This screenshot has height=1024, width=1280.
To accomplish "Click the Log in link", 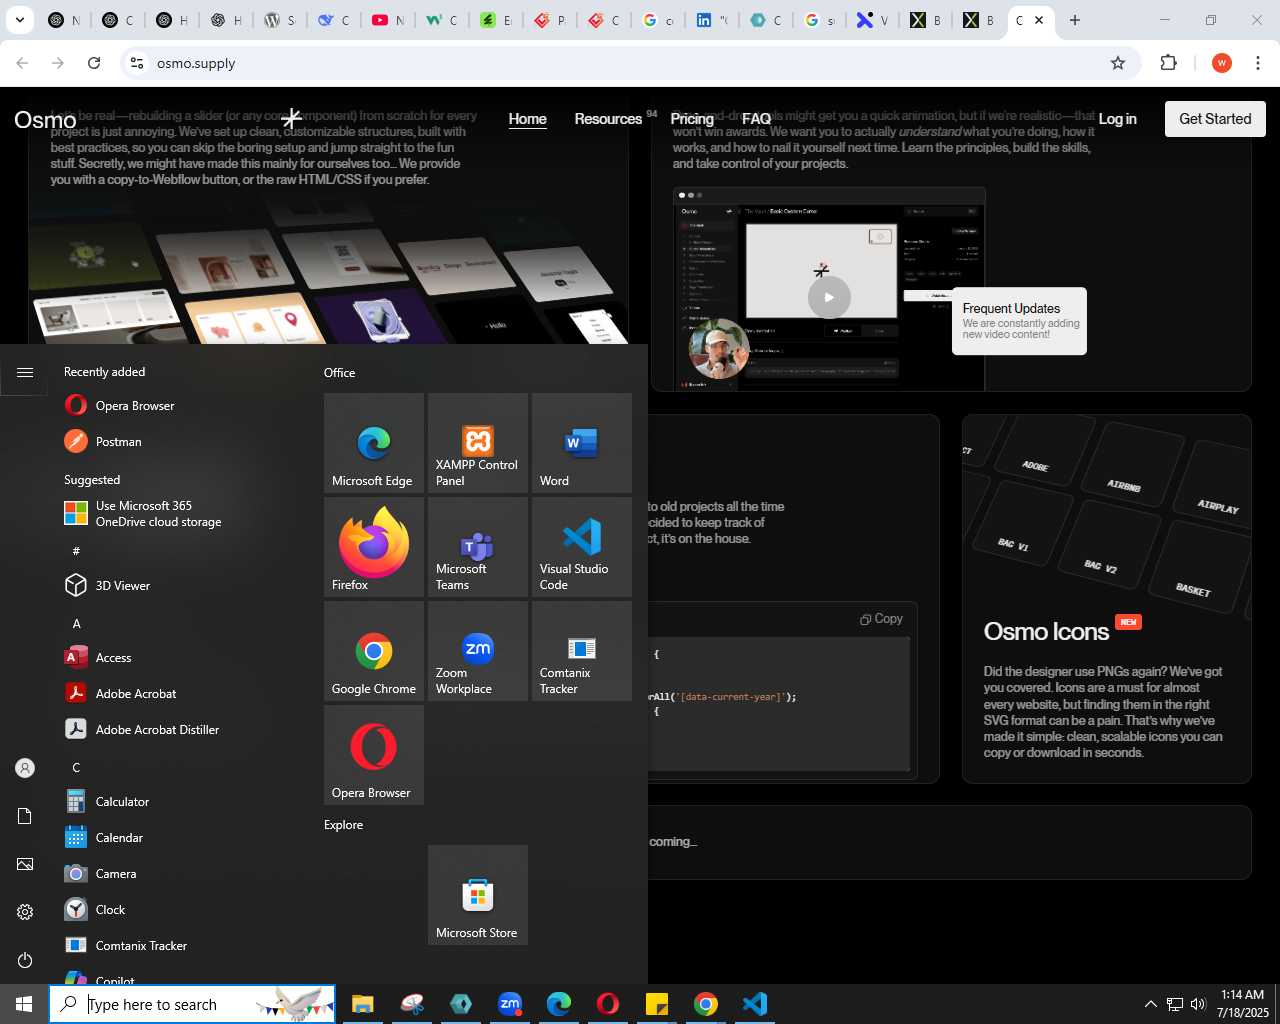I will point(1117,119).
